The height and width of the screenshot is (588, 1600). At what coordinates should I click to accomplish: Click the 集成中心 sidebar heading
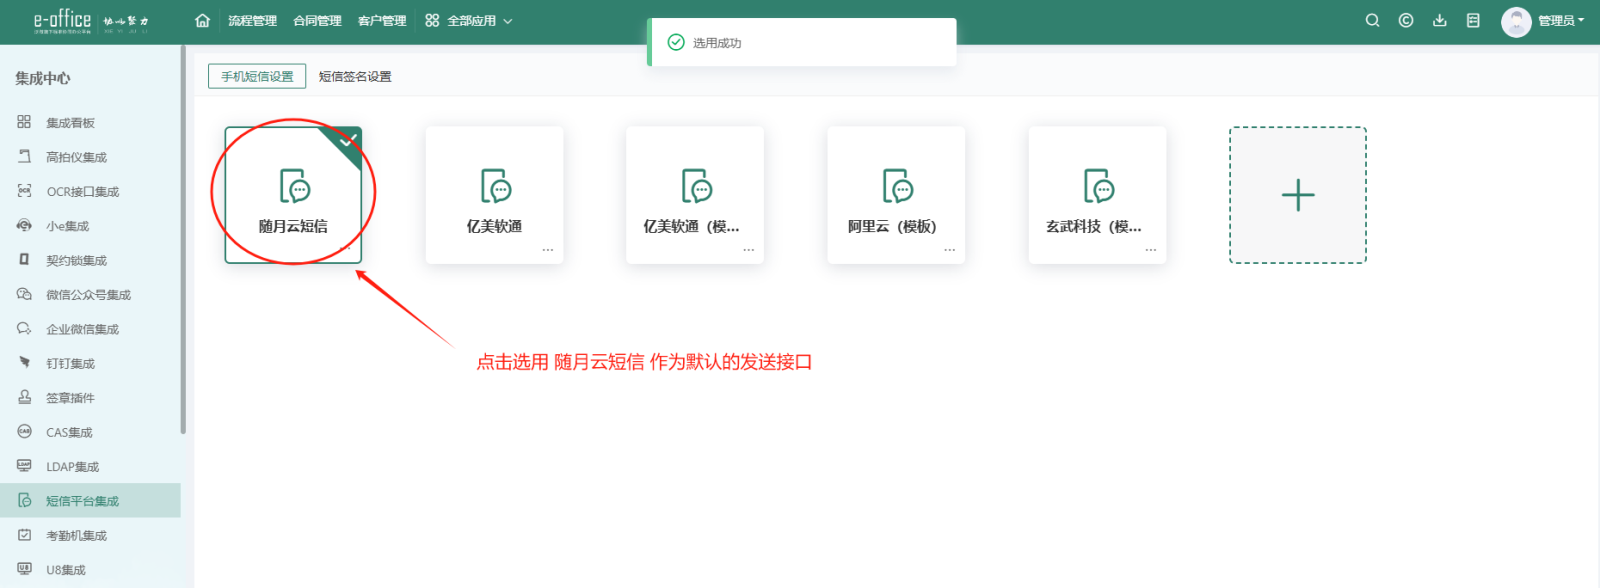point(43,78)
